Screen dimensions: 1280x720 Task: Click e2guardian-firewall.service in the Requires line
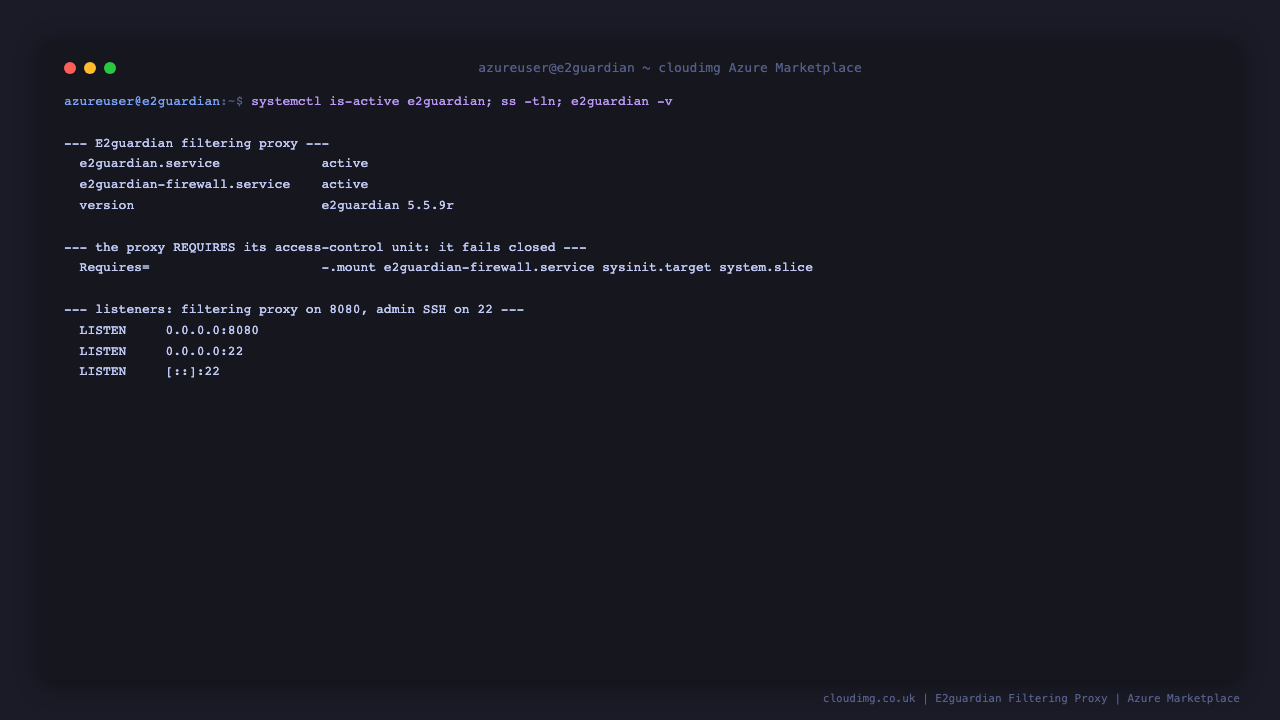click(x=489, y=267)
